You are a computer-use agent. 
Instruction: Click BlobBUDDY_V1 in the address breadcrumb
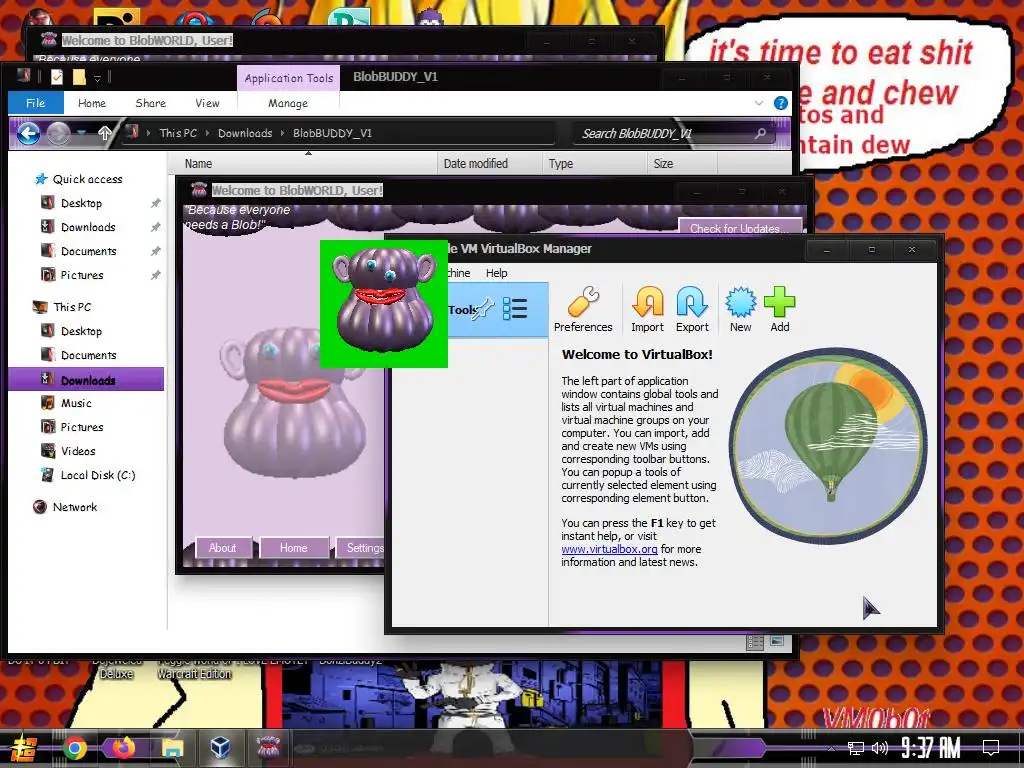(x=332, y=133)
